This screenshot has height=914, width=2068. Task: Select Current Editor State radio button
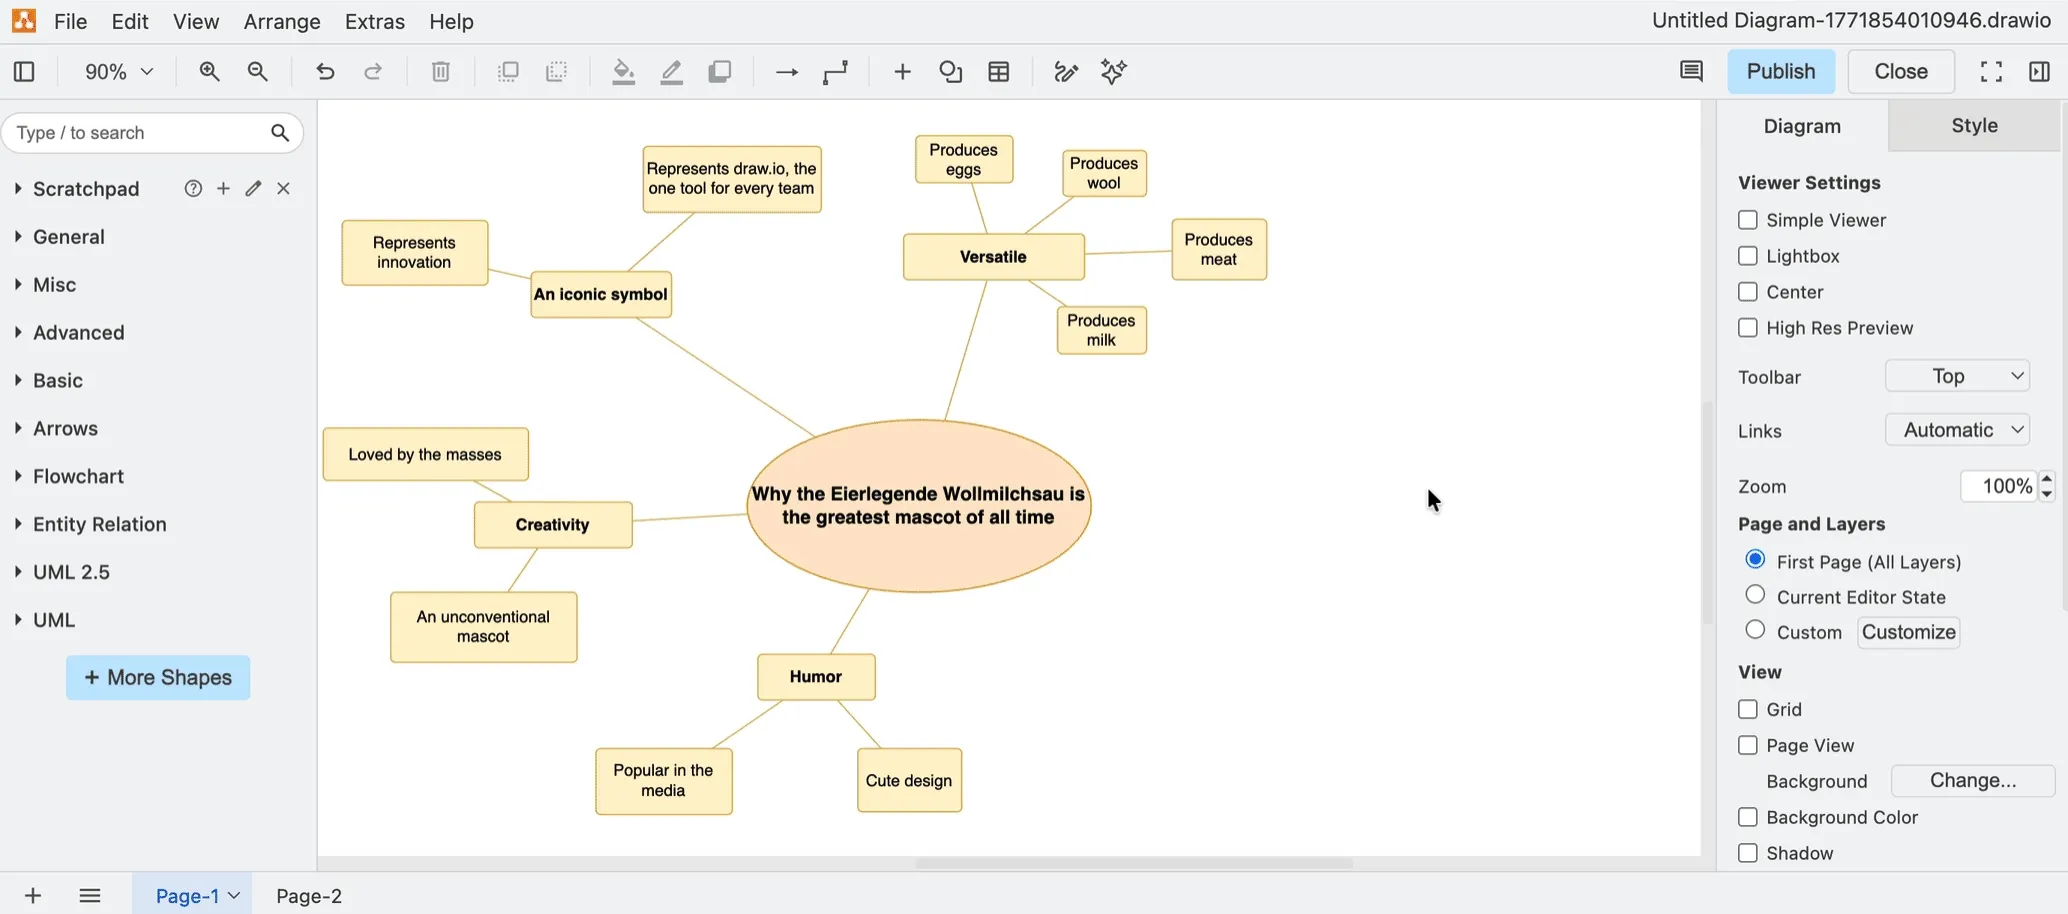click(x=1755, y=595)
